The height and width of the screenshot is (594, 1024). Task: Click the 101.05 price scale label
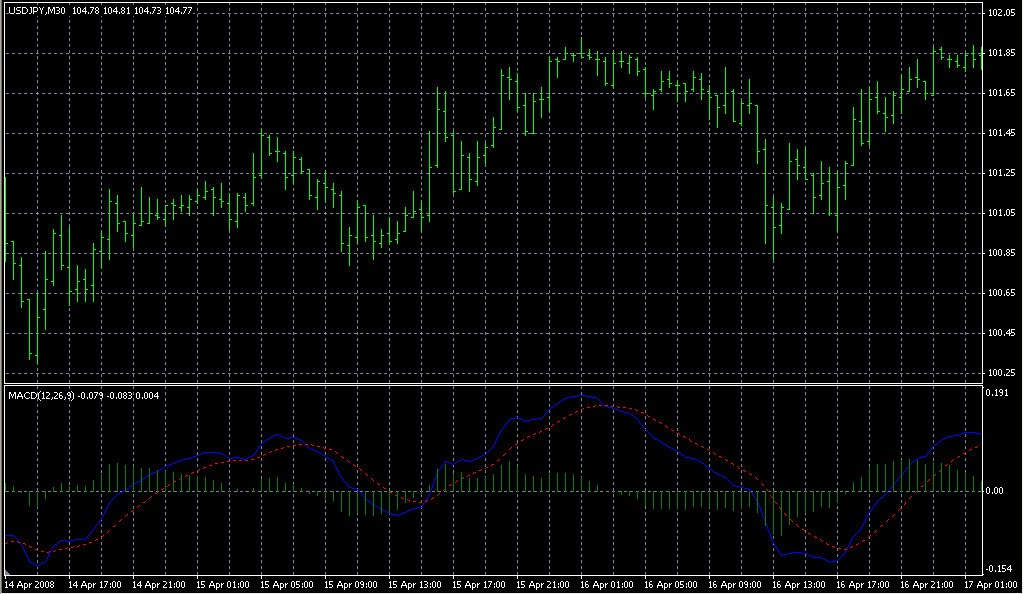point(1000,213)
